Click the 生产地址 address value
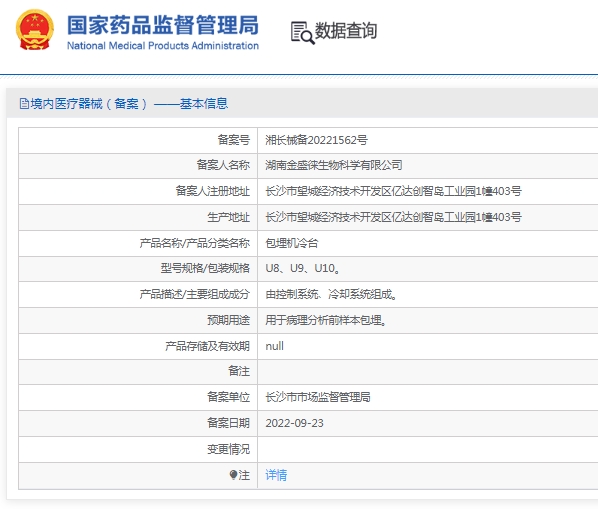The width and height of the screenshot is (598, 509). pyautogui.click(x=393, y=217)
